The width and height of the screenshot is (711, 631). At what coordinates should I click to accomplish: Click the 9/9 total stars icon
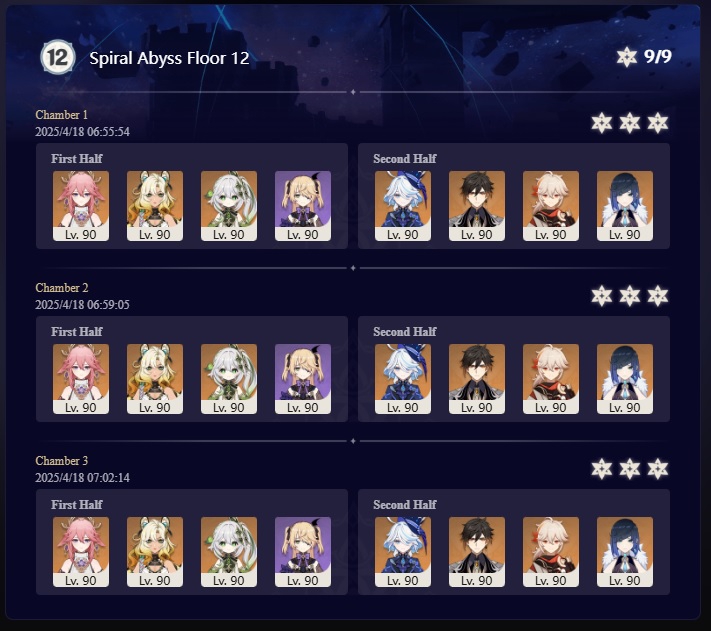click(627, 57)
